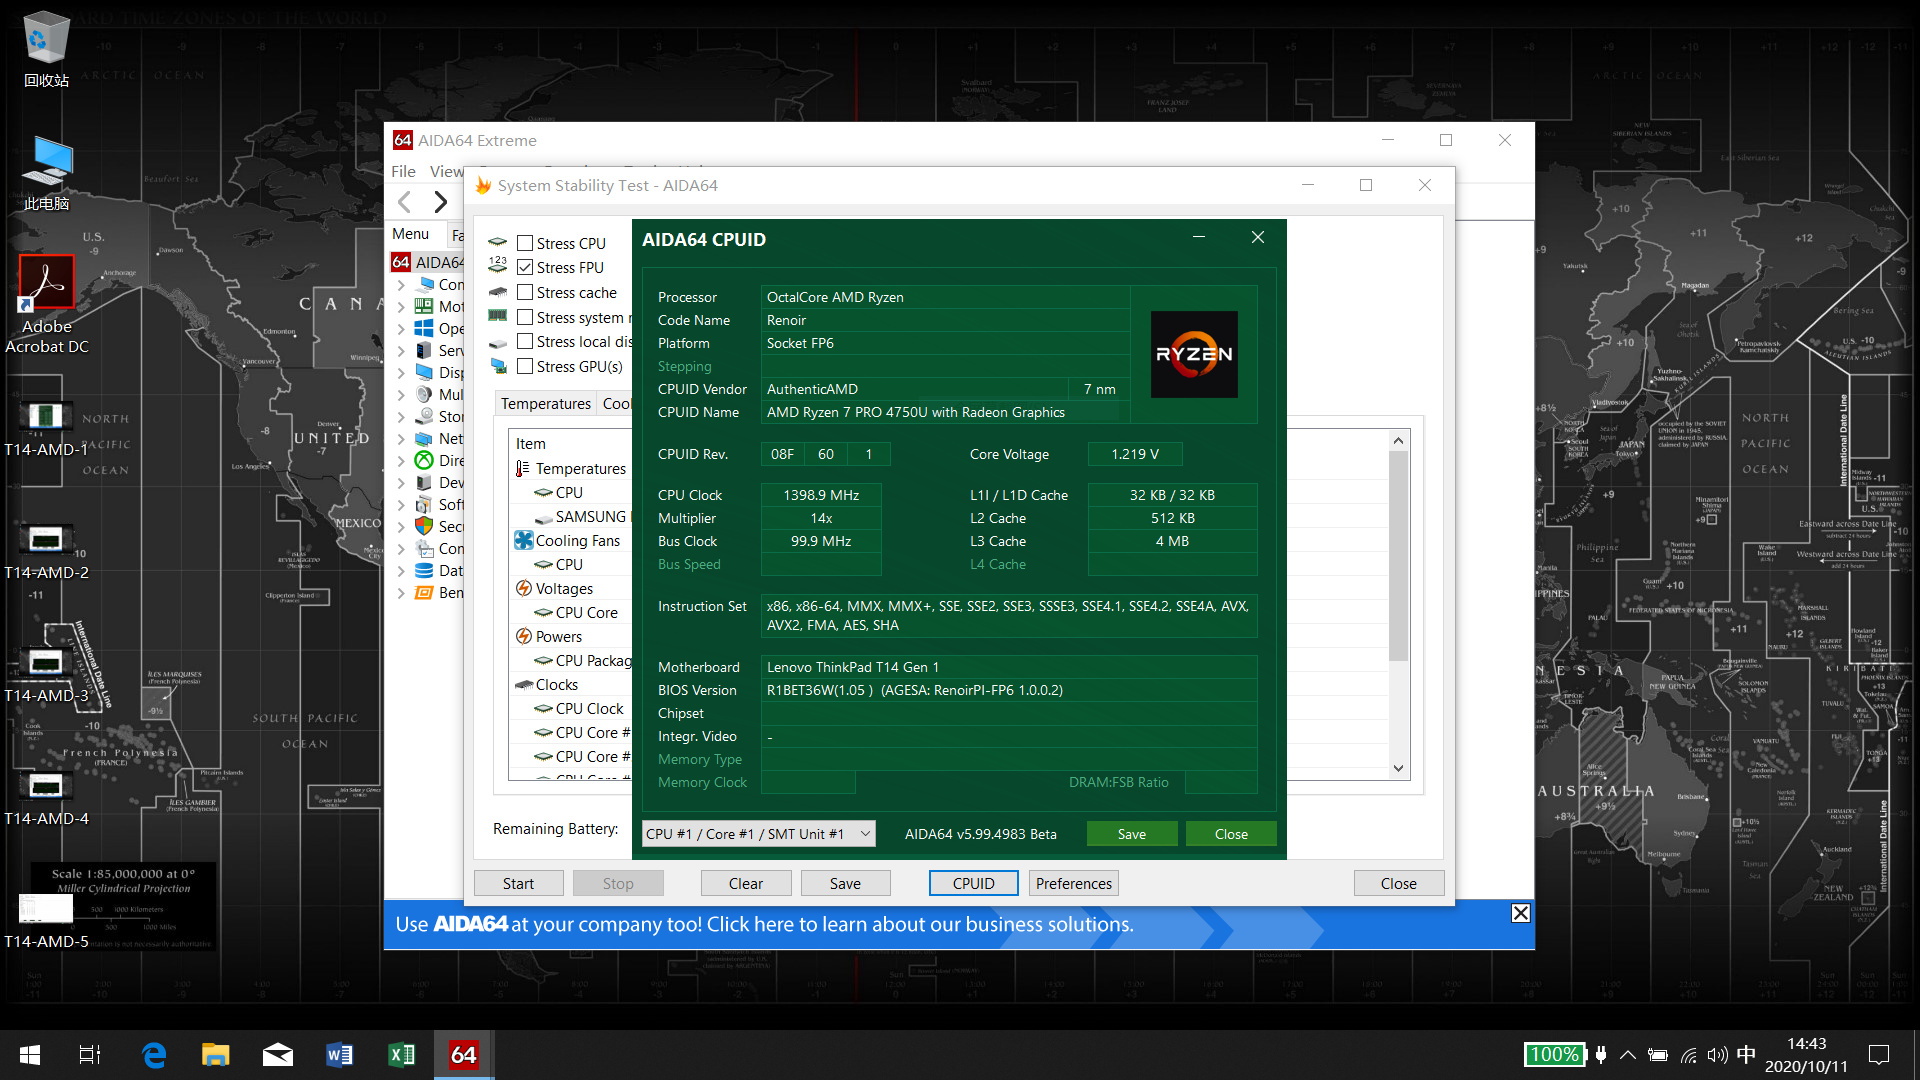The image size is (1920, 1080).
Task: Open the This PC desktop icon
Action: [x=46, y=172]
